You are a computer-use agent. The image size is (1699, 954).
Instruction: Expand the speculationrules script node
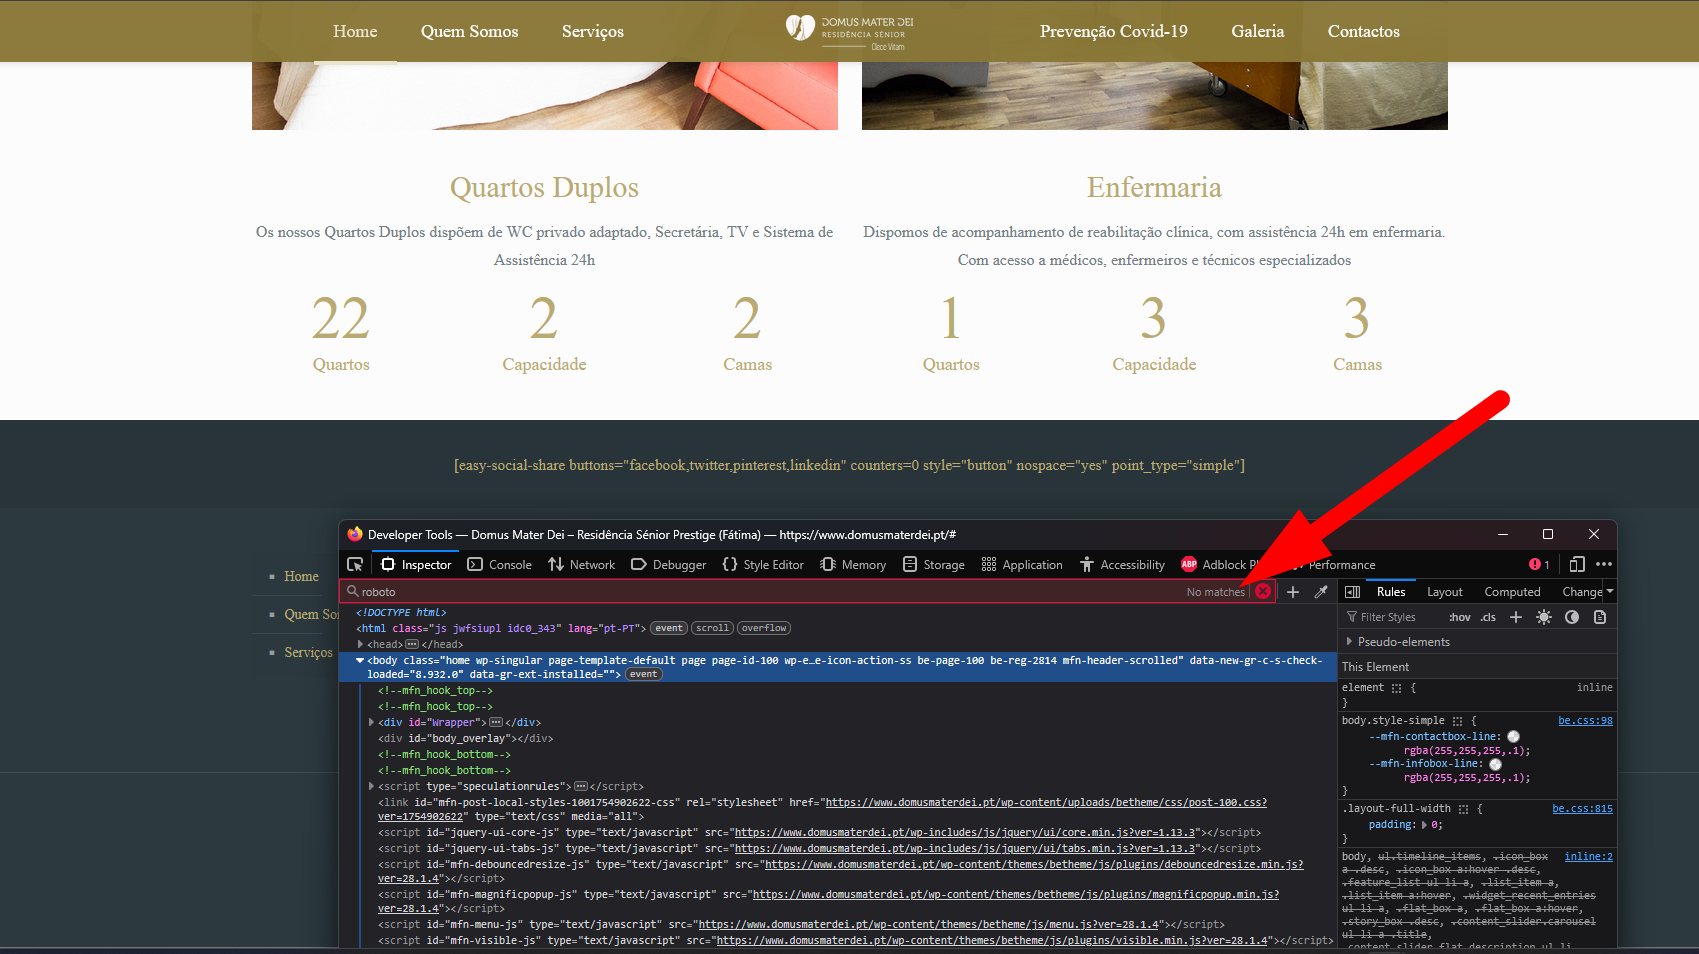371,787
